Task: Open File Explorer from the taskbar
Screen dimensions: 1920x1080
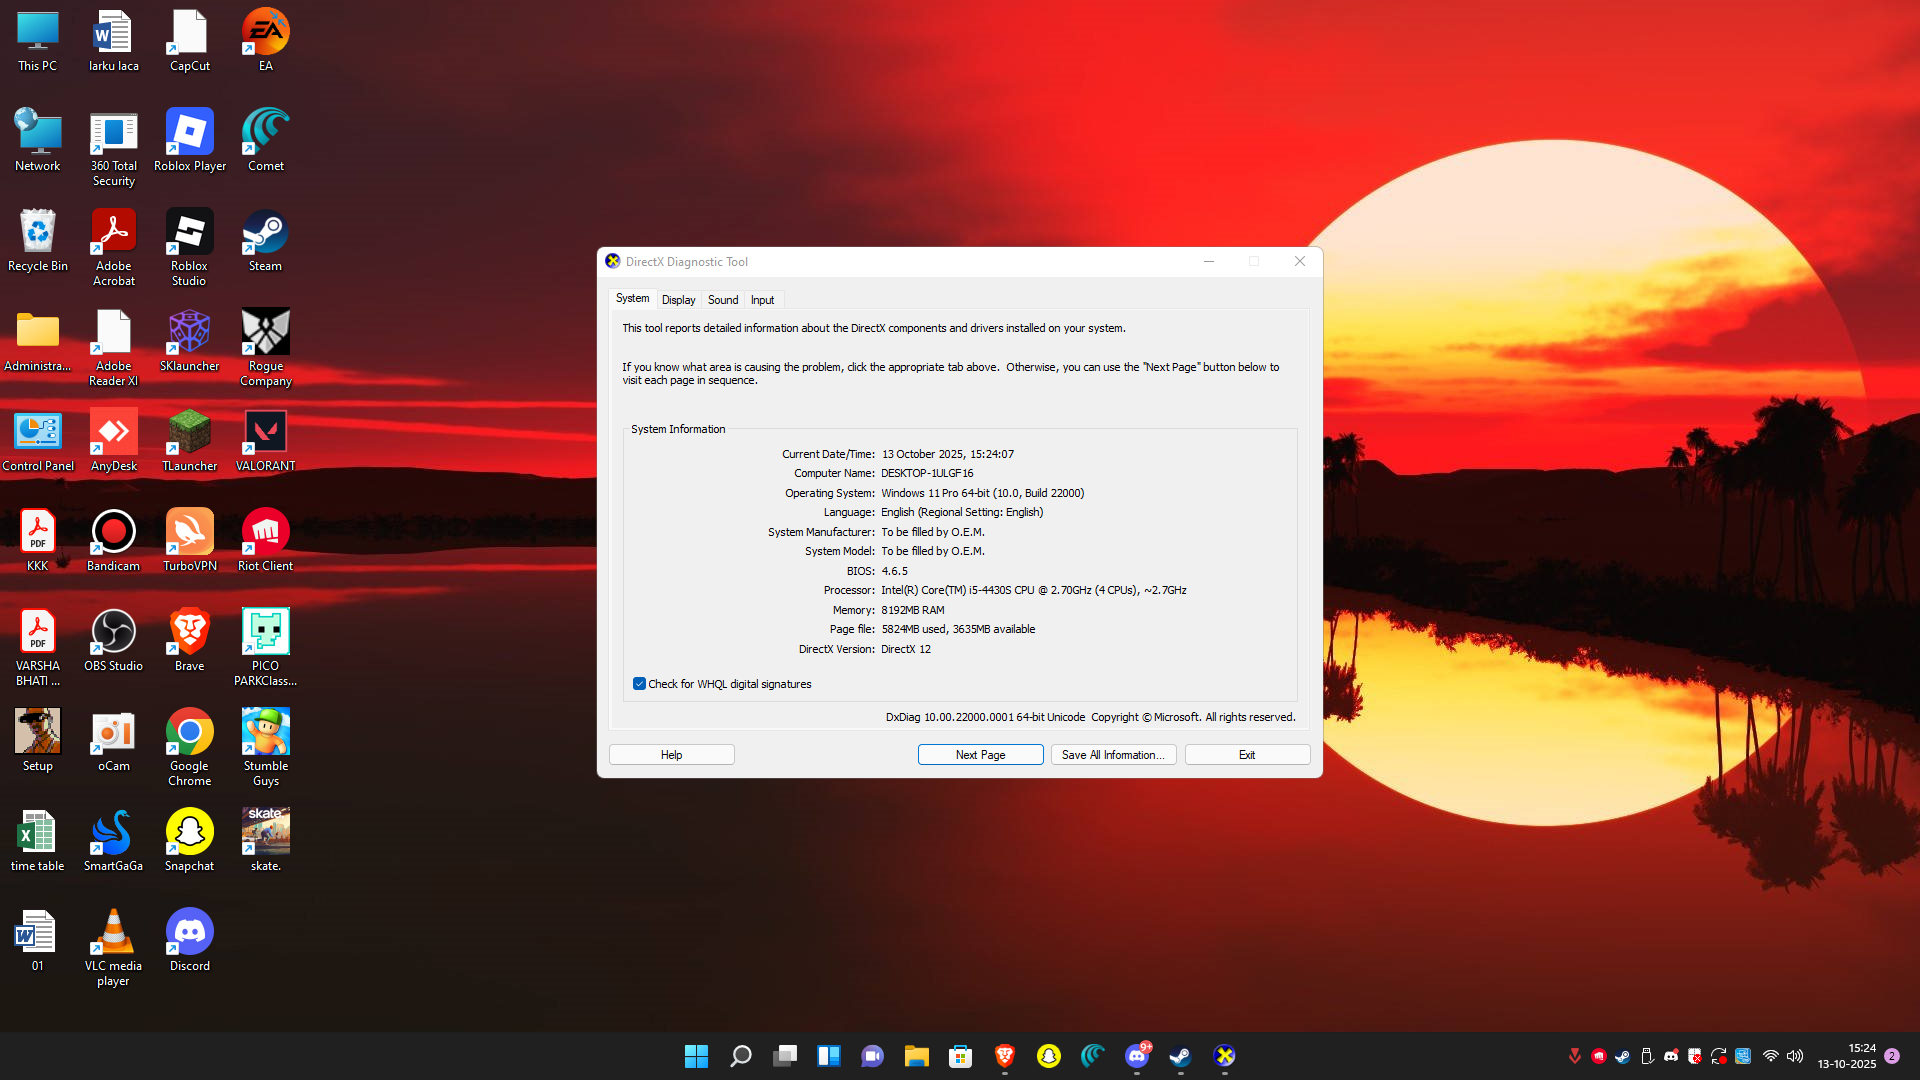Action: coord(916,1056)
